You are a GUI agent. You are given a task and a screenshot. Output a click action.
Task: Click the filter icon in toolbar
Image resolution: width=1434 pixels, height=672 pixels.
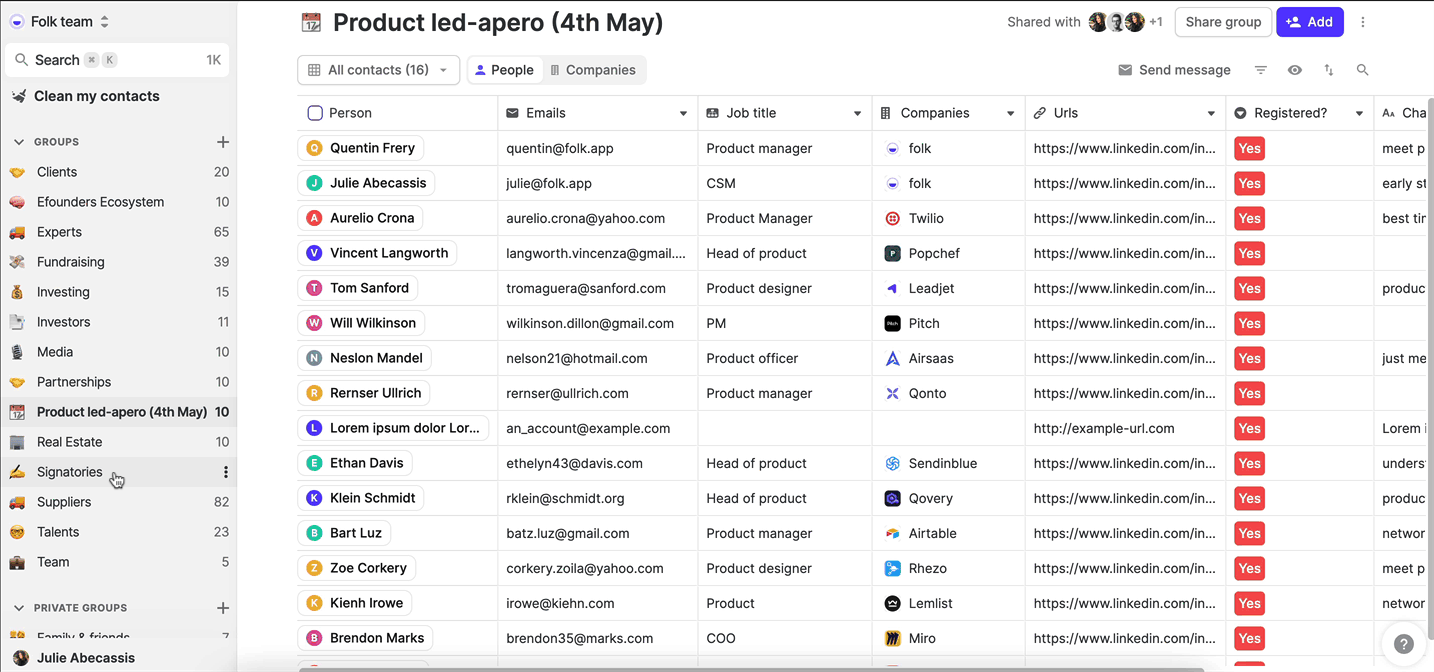click(x=1261, y=70)
